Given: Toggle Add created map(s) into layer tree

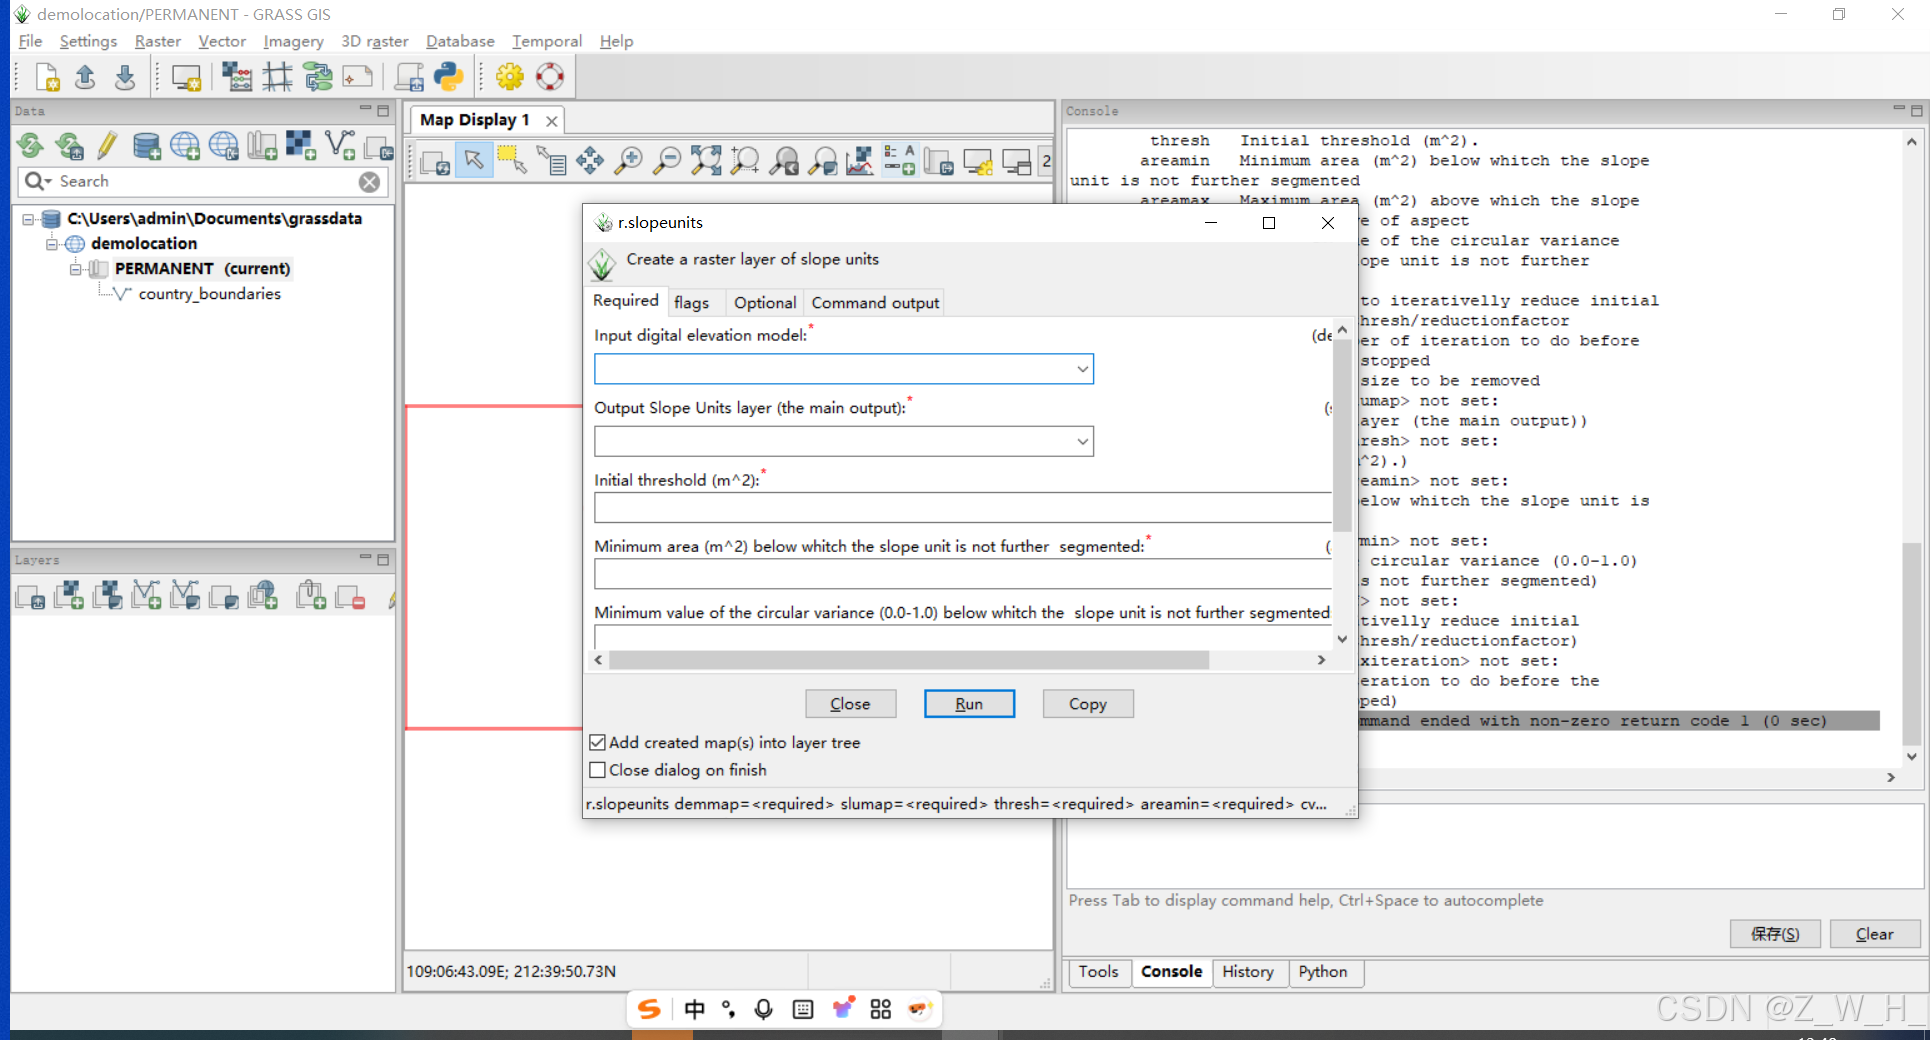Looking at the screenshot, I should click(x=598, y=742).
